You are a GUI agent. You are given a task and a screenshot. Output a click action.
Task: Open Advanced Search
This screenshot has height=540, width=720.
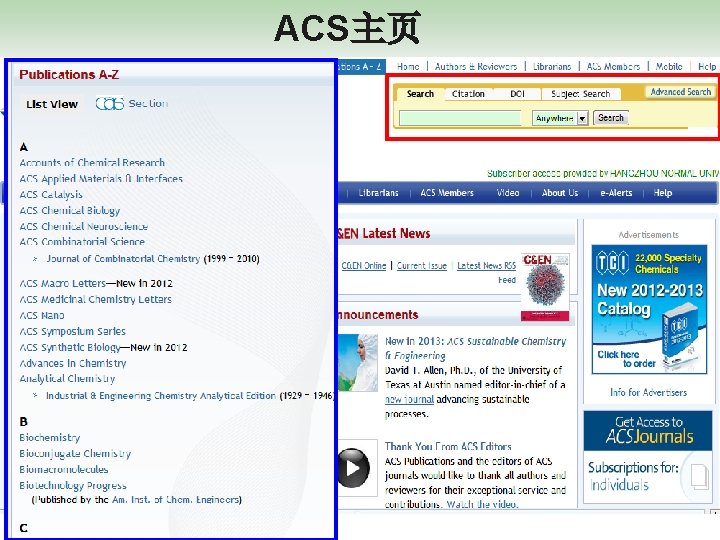pos(681,92)
